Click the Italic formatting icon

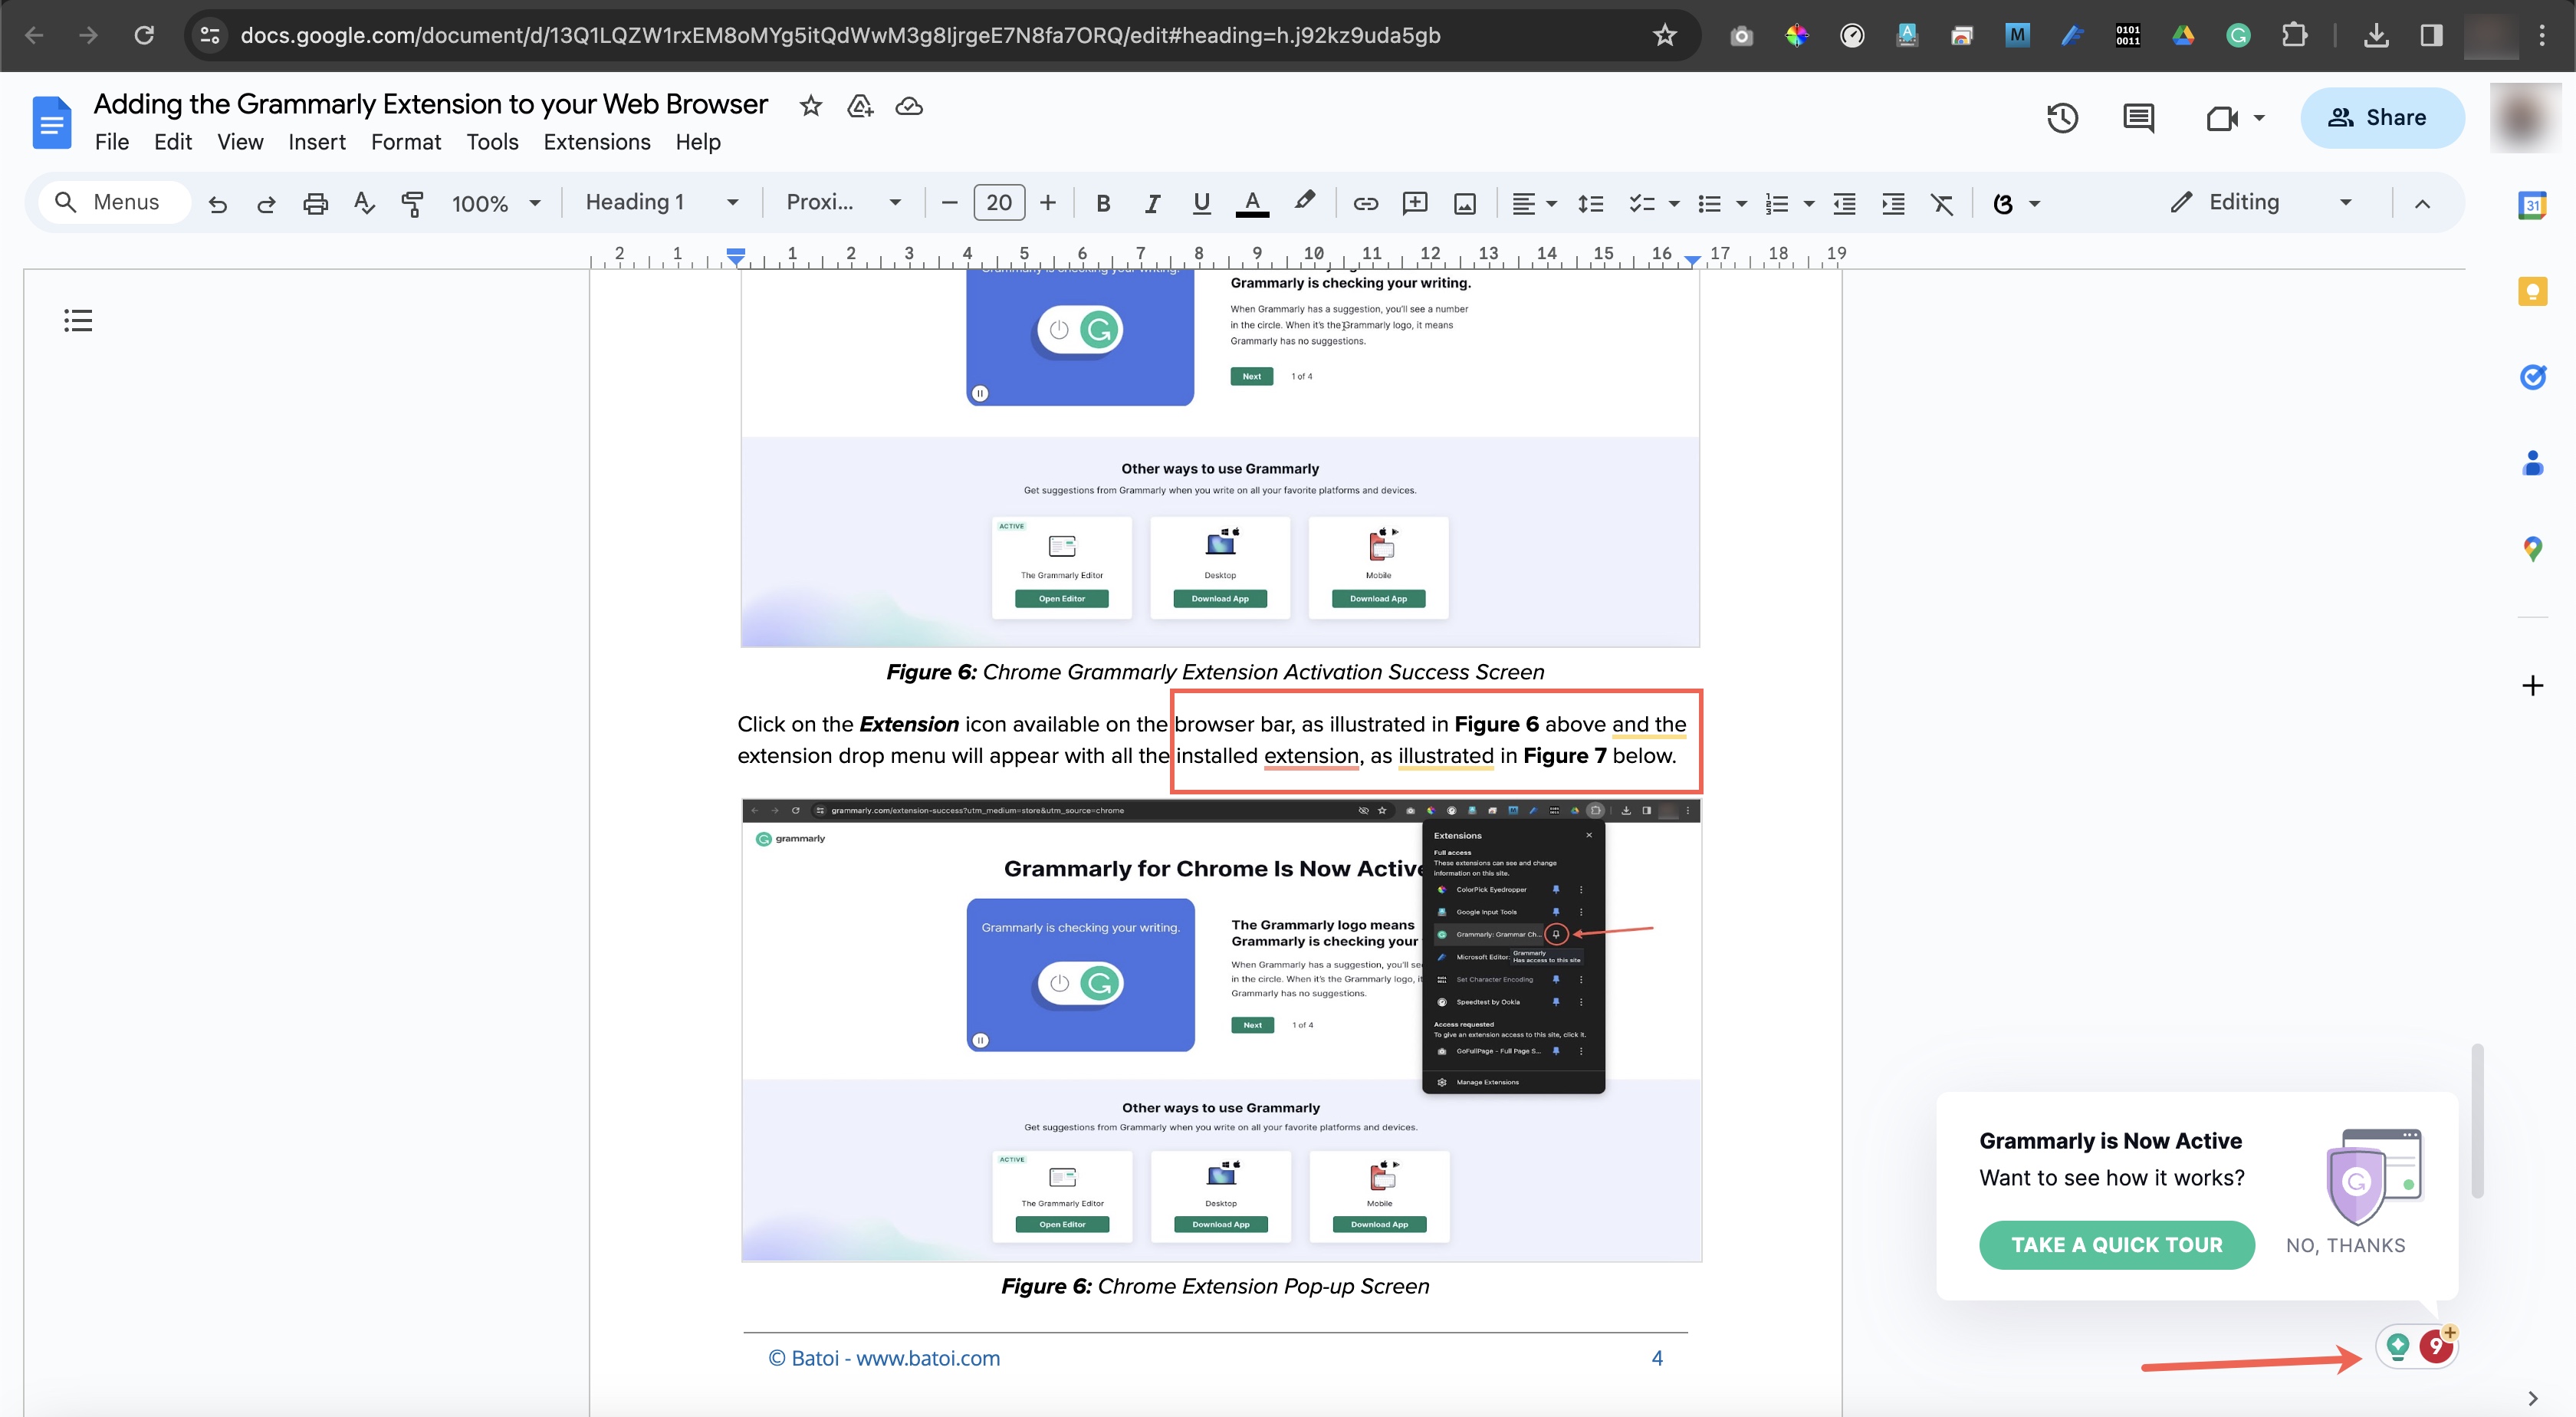point(1149,204)
